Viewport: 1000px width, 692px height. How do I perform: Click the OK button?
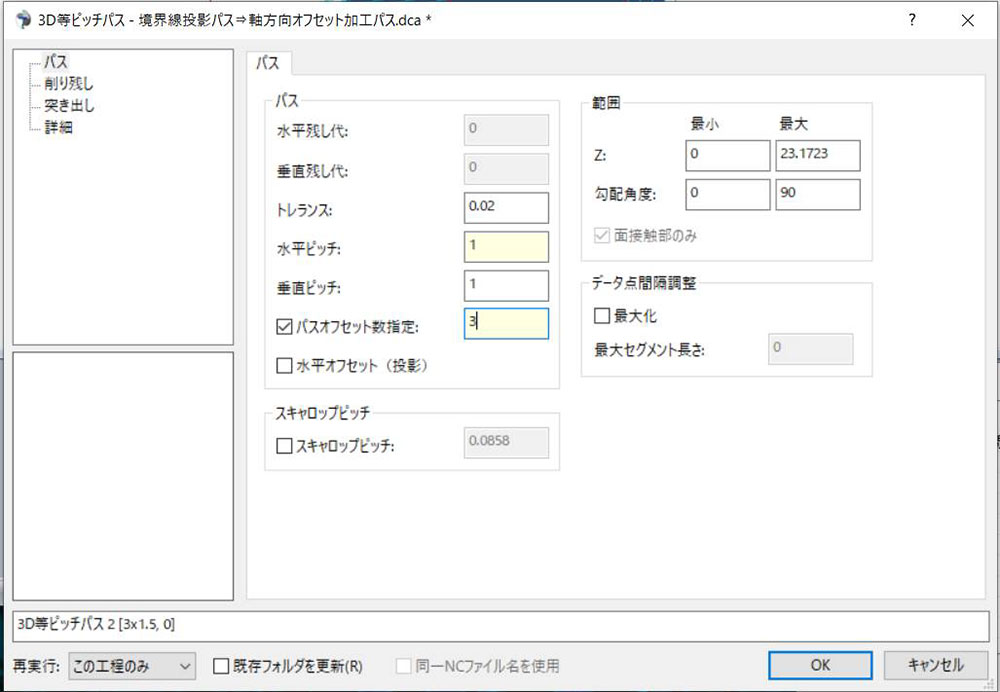click(820, 665)
